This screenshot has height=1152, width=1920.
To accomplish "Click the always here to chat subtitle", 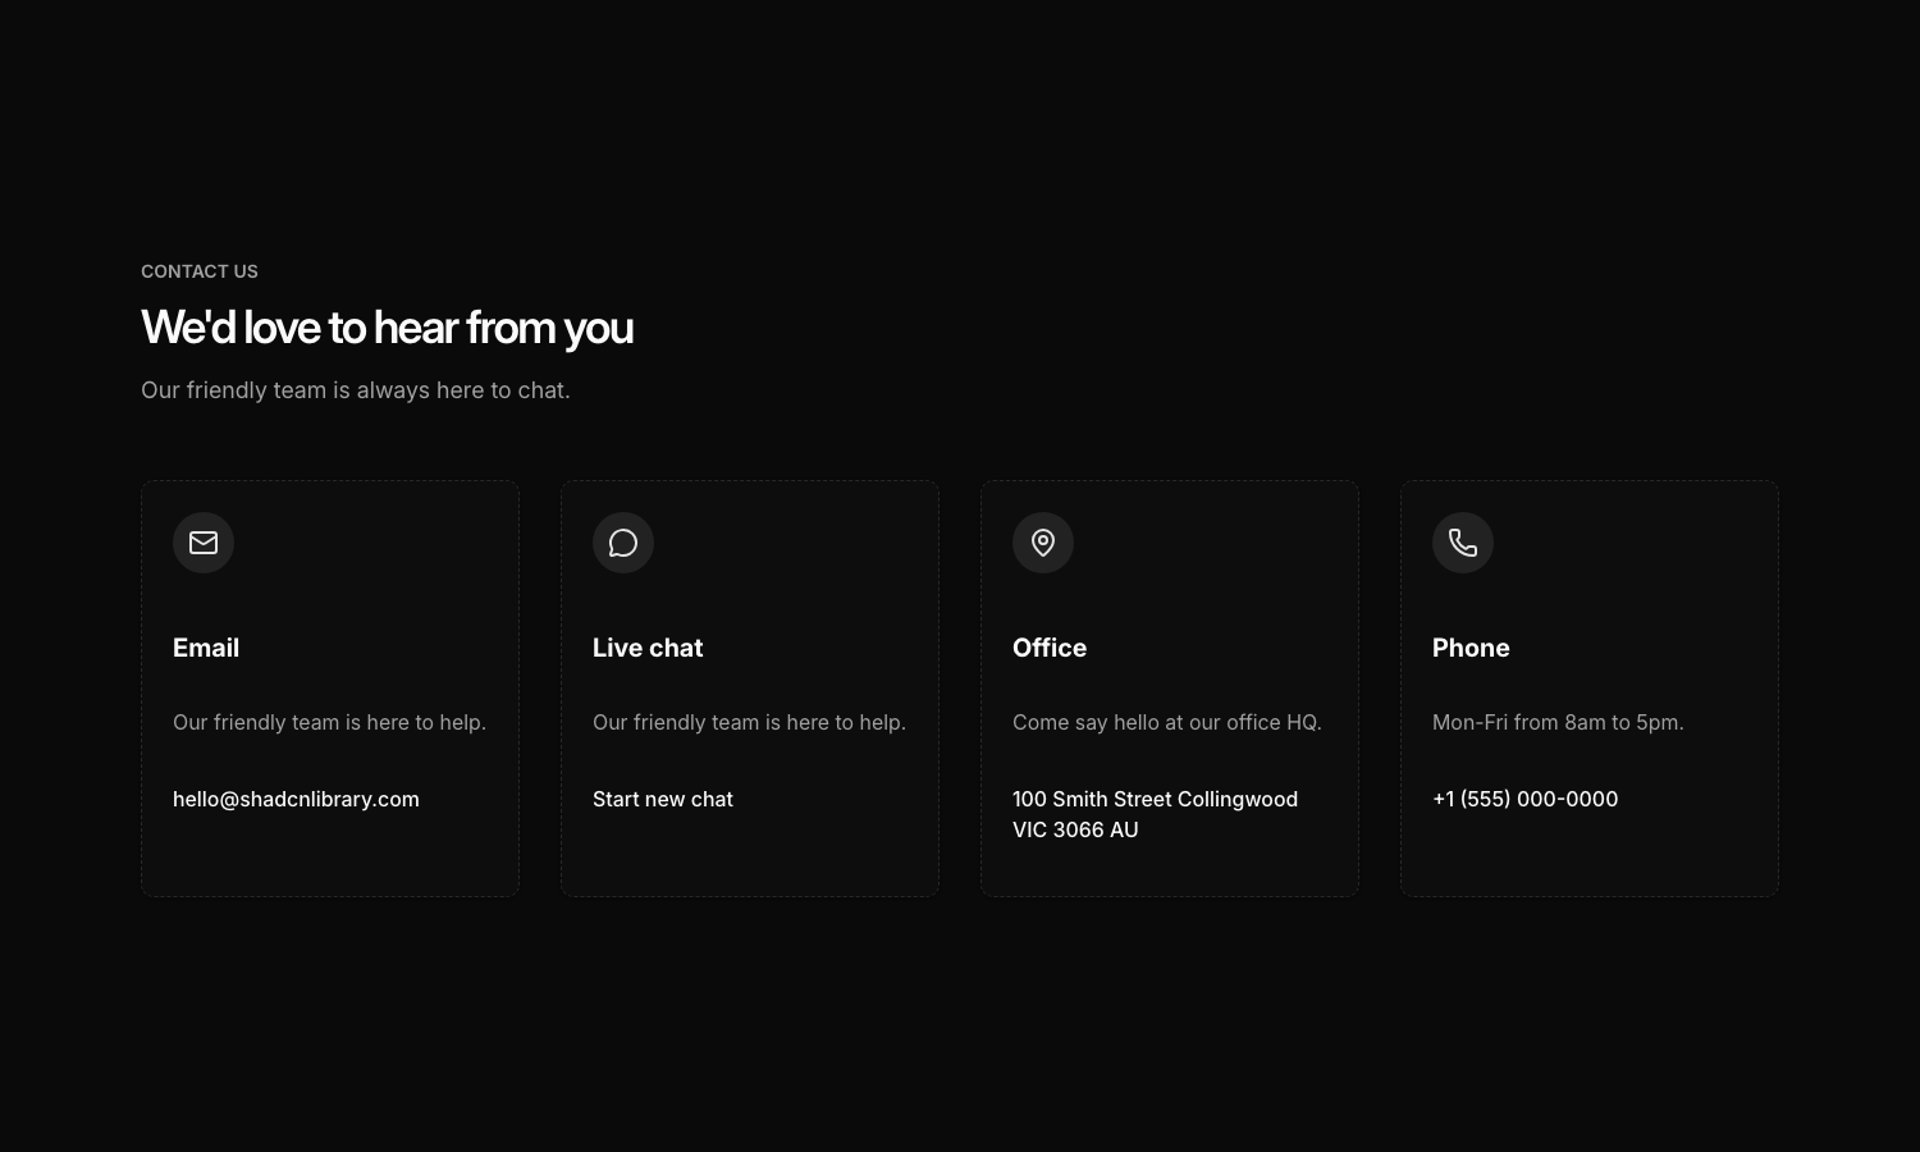I will (x=355, y=390).
